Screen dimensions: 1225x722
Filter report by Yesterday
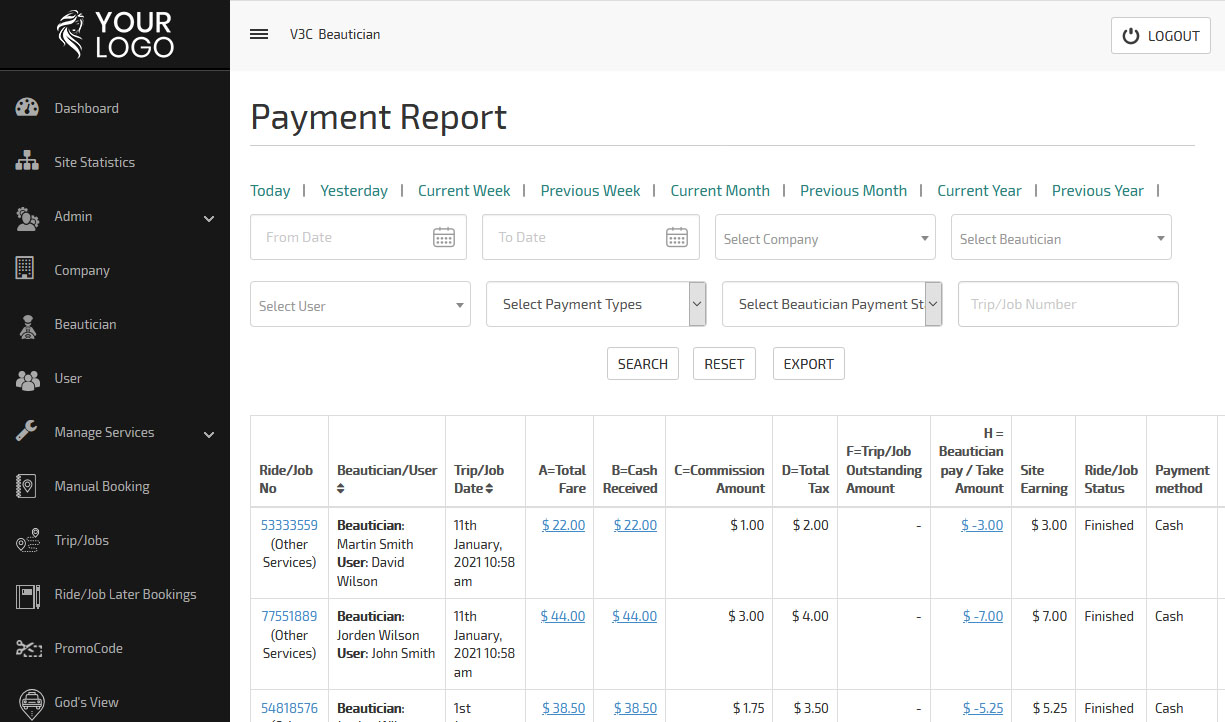(354, 190)
